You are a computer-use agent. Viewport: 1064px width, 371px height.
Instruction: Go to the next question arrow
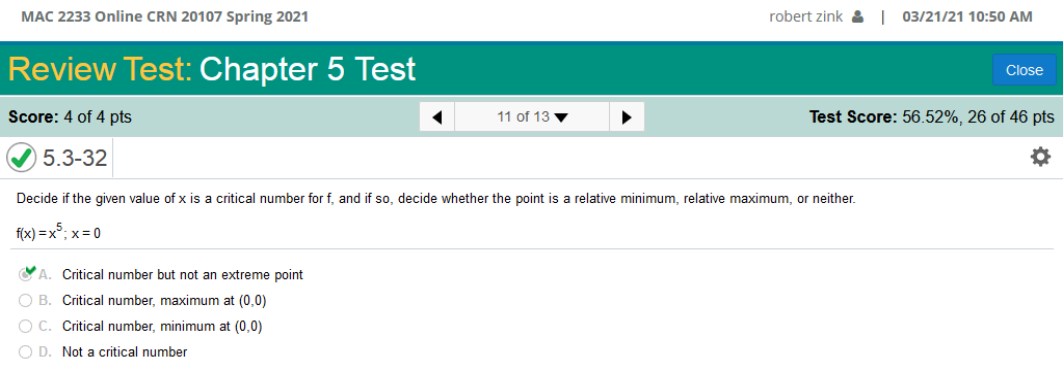click(x=626, y=117)
